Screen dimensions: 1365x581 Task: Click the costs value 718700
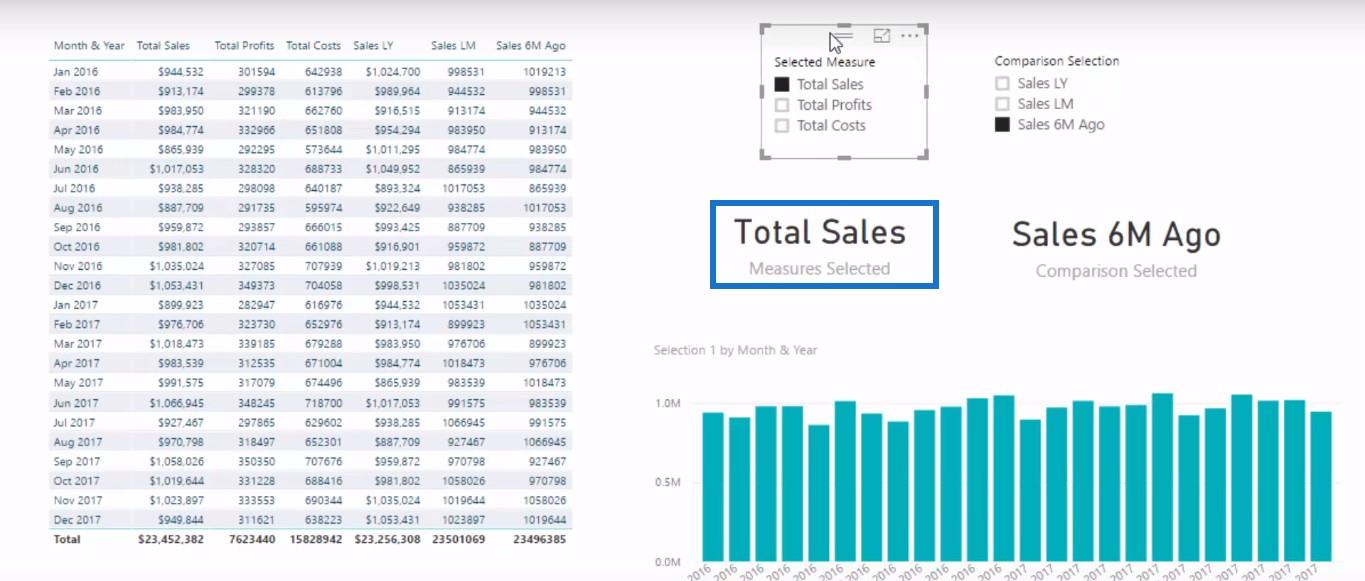(x=322, y=402)
